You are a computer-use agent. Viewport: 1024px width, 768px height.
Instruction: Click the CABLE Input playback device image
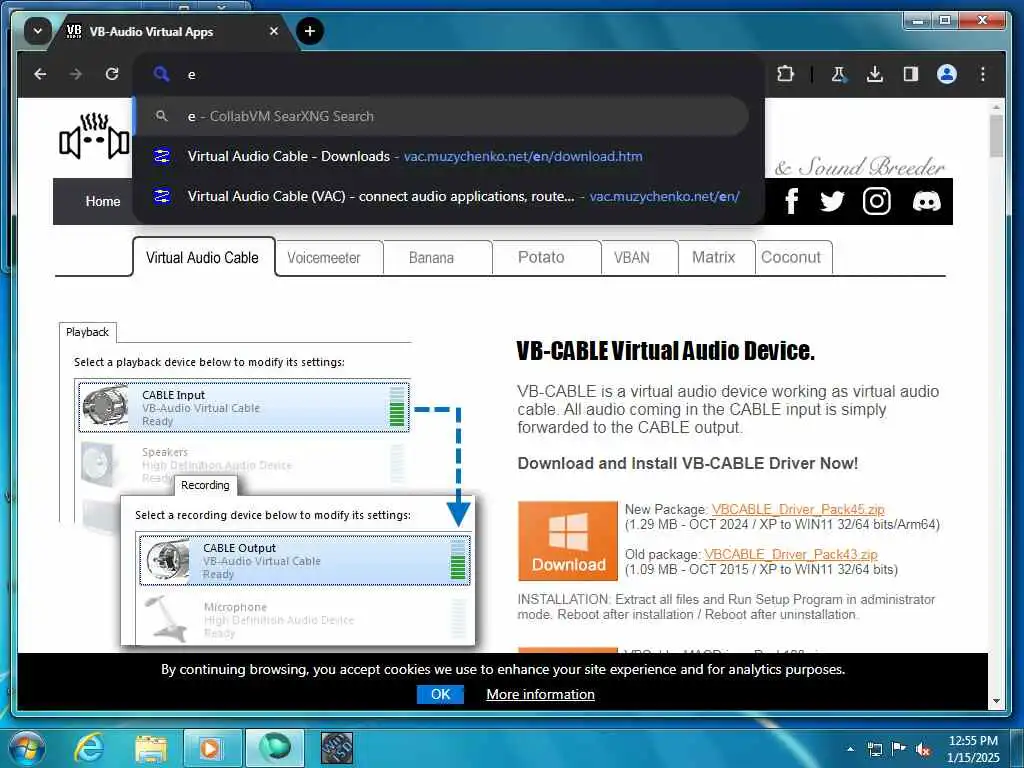click(x=105, y=406)
